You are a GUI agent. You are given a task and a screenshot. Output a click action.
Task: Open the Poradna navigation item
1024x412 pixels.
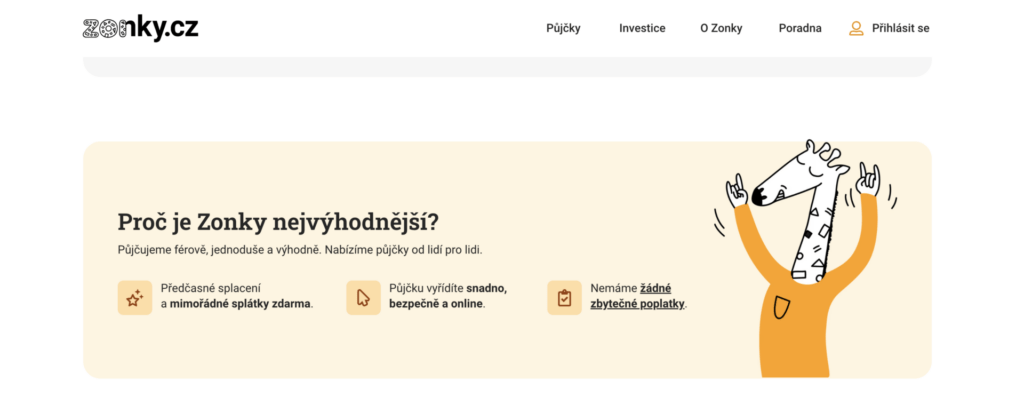tap(800, 28)
